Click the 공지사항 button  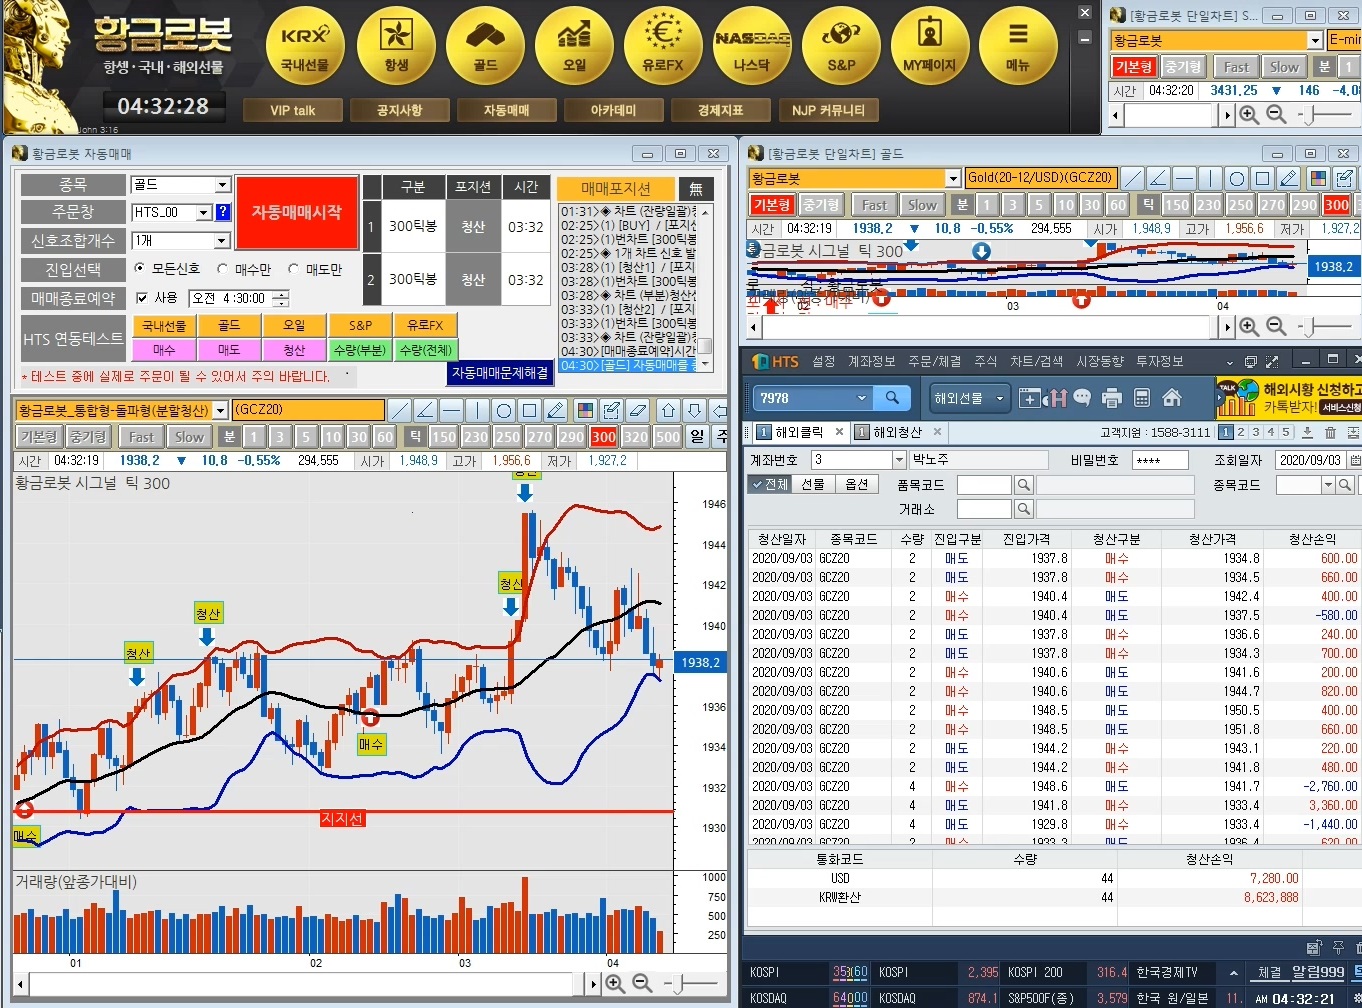[x=399, y=110]
